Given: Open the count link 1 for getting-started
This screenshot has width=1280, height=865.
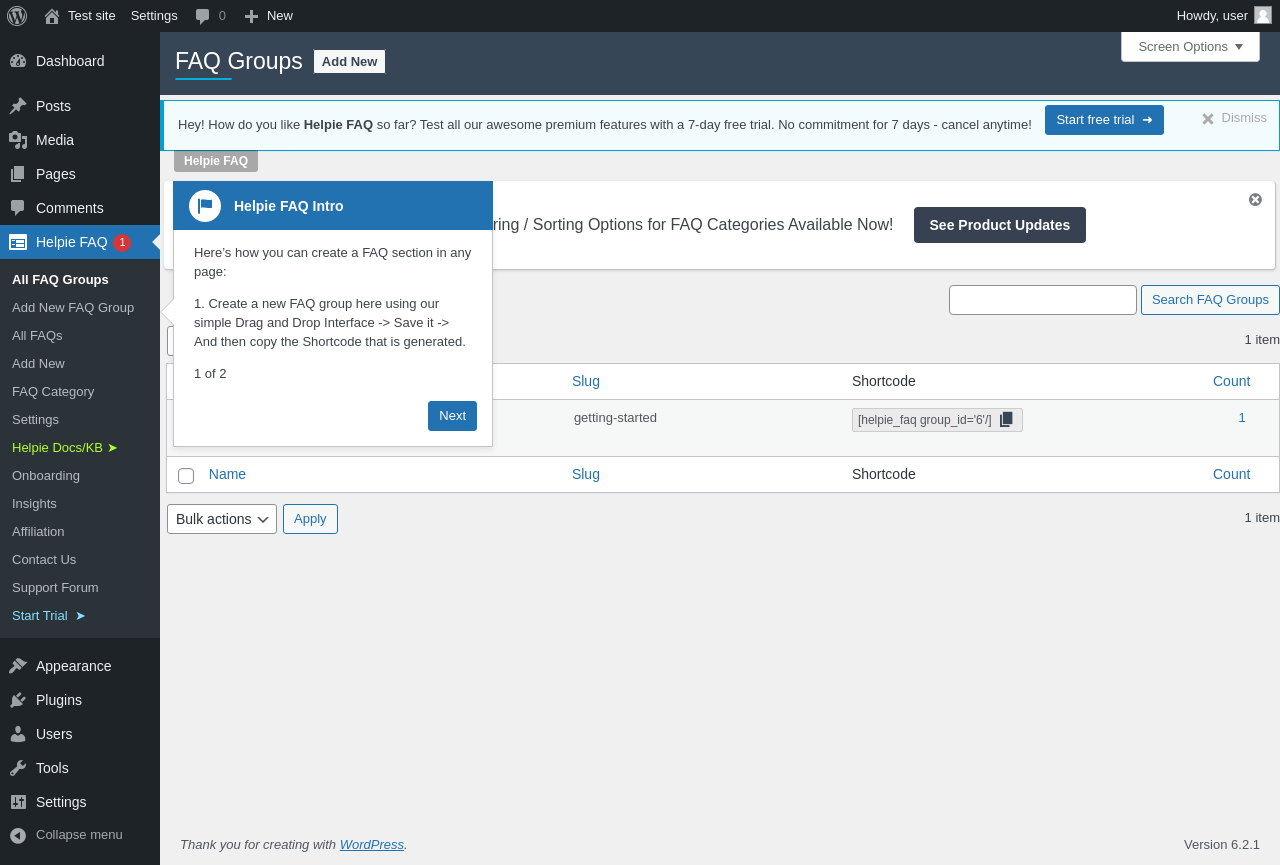Looking at the screenshot, I should (x=1242, y=418).
